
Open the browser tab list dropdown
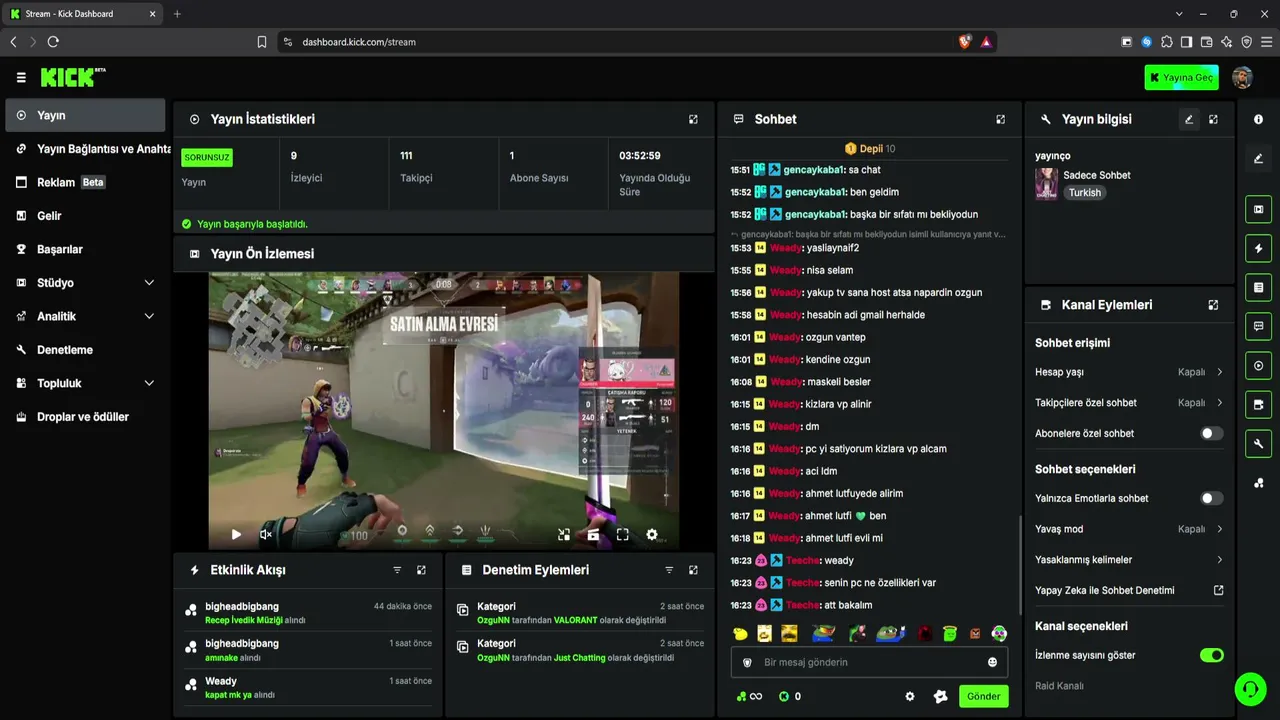click(x=1179, y=14)
